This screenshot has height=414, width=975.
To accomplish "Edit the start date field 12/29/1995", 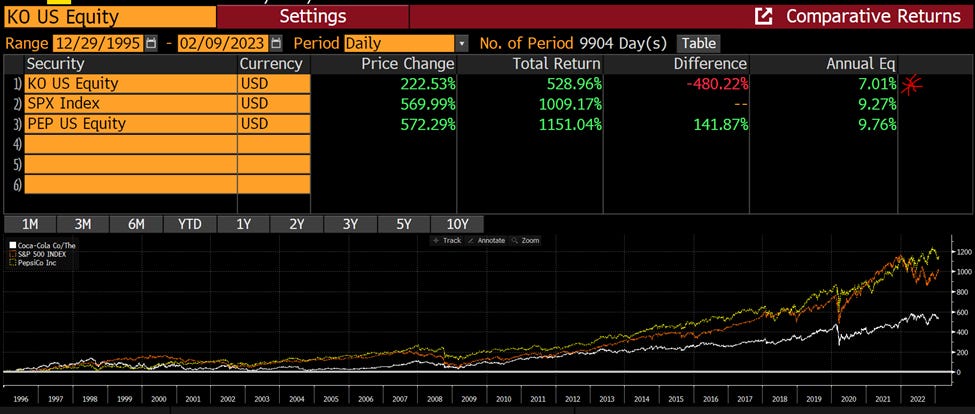I will click(99, 44).
